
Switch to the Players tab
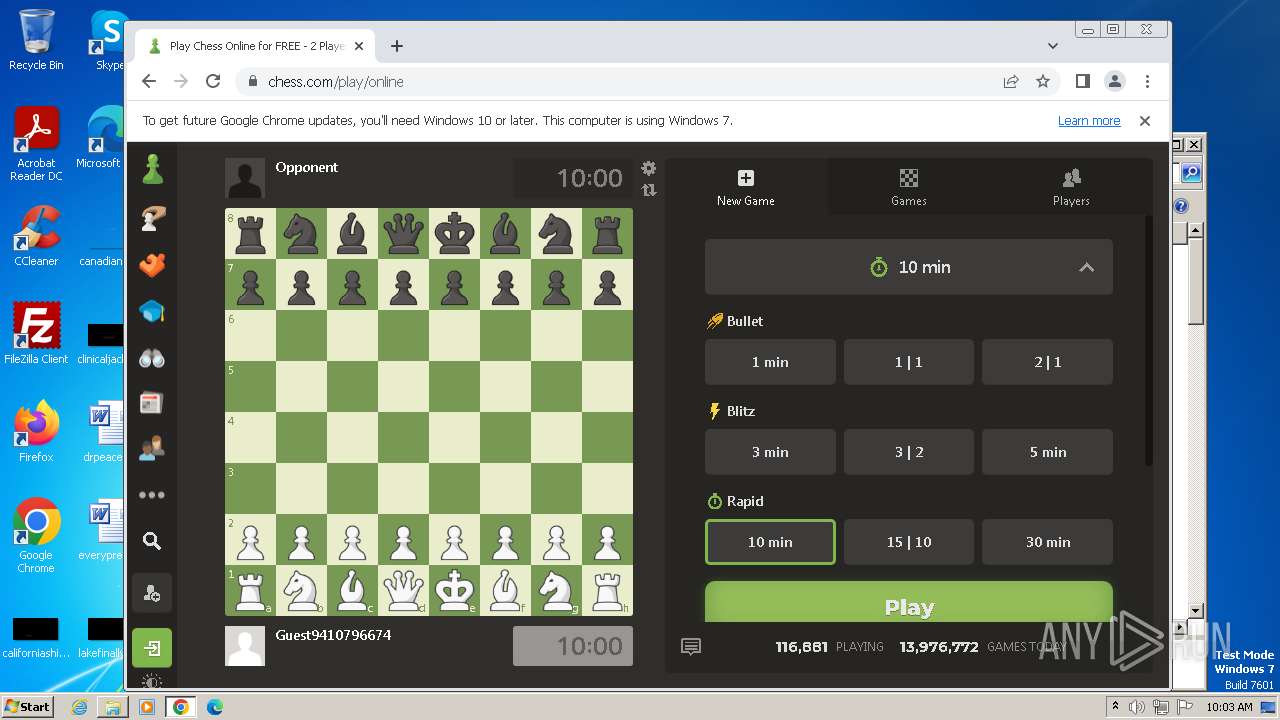[x=1071, y=187]
